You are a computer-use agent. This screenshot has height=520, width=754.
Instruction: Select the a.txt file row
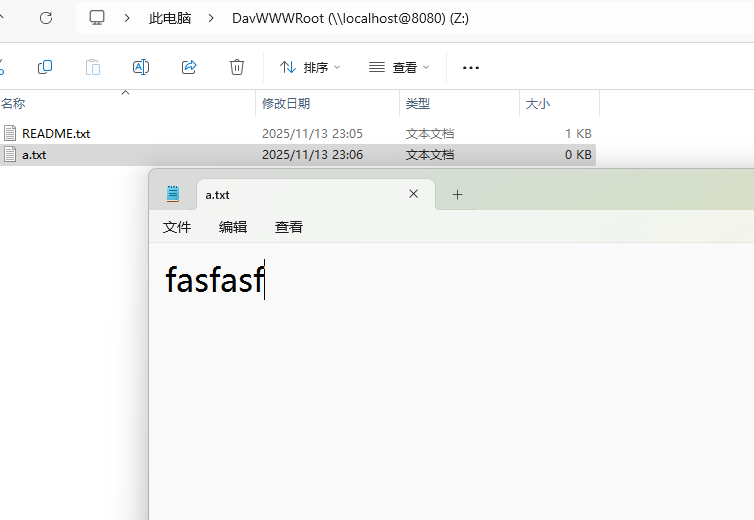298,155
